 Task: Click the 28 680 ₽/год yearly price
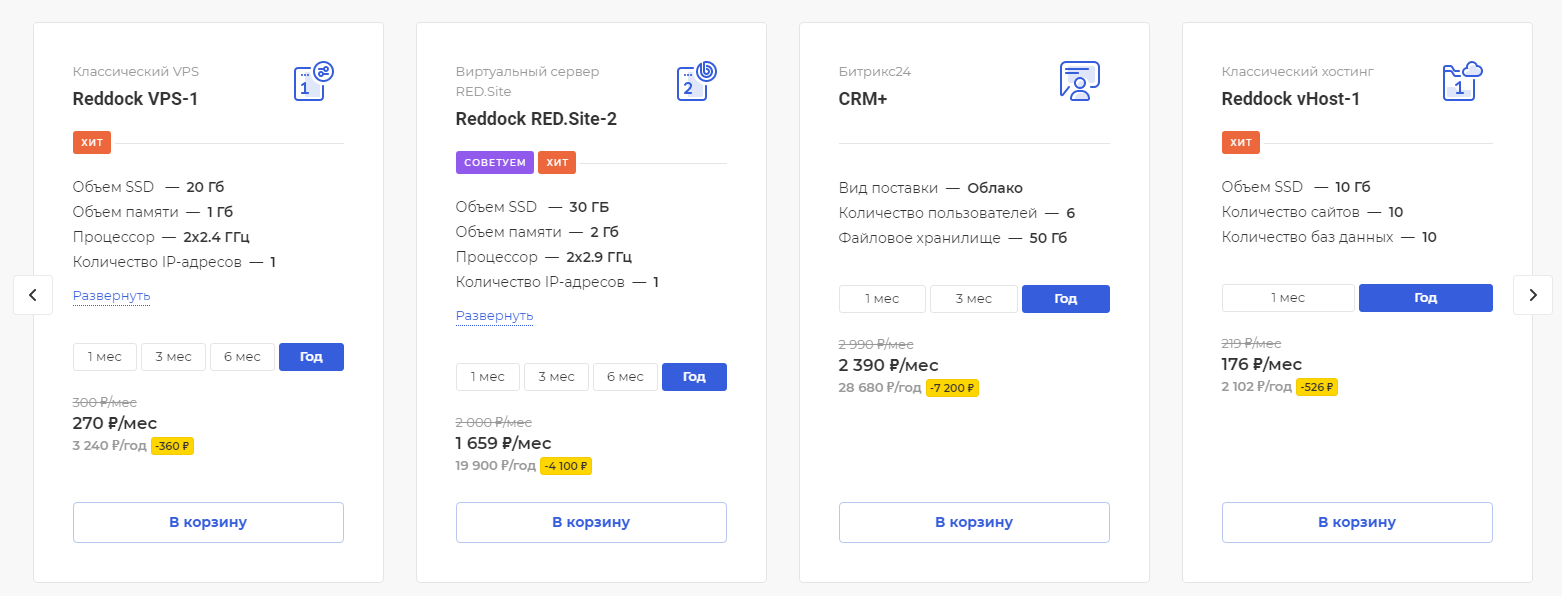pyautogui.click(x=880, y=388)
